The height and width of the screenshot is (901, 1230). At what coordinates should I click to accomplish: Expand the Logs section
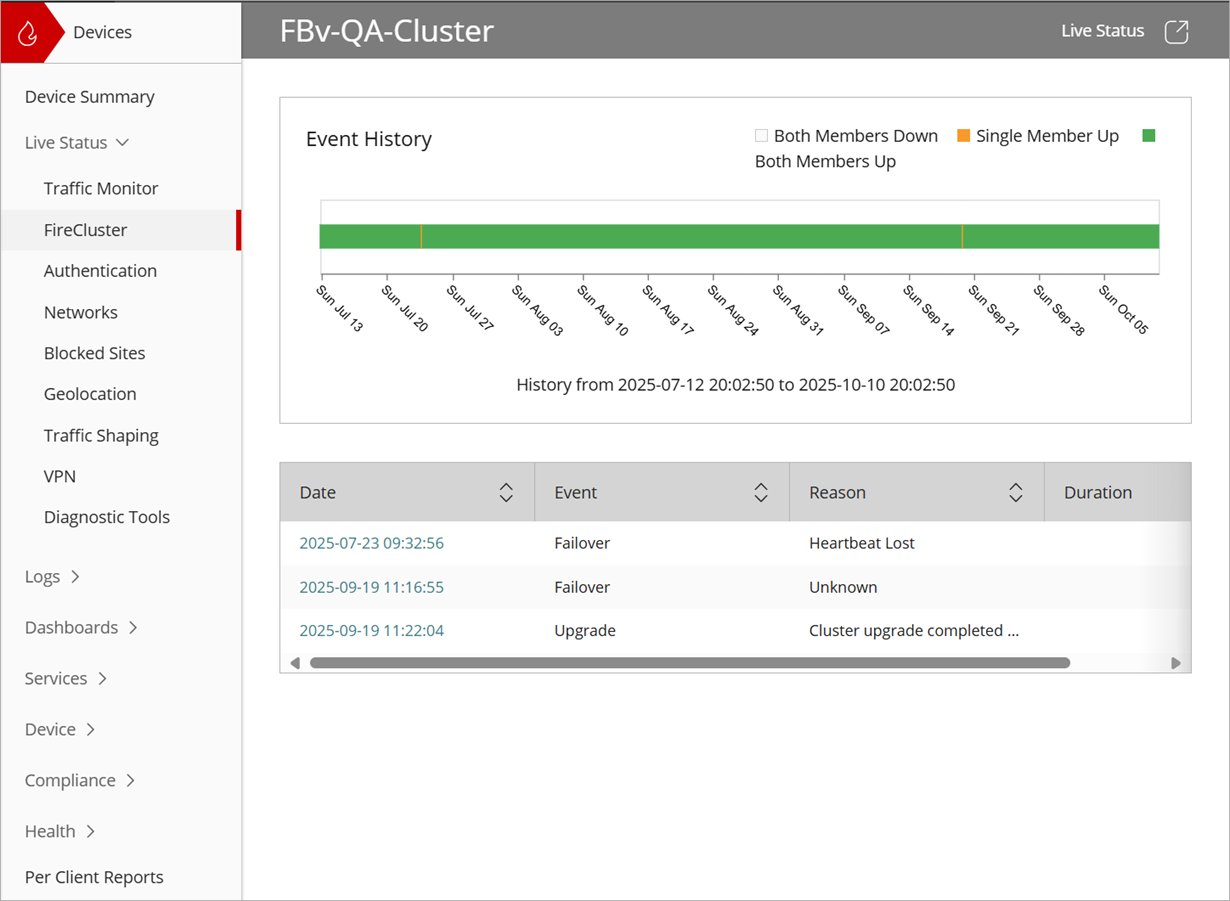(43, 576)
